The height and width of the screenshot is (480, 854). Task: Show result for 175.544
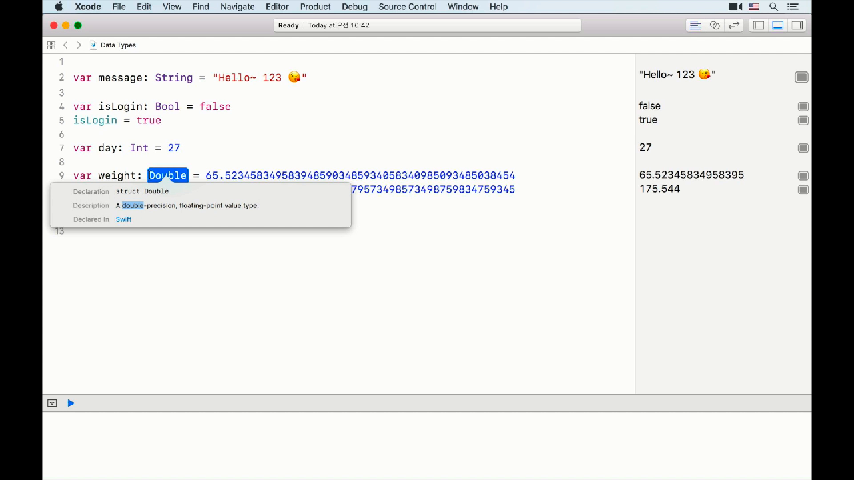tap(803, 190)
